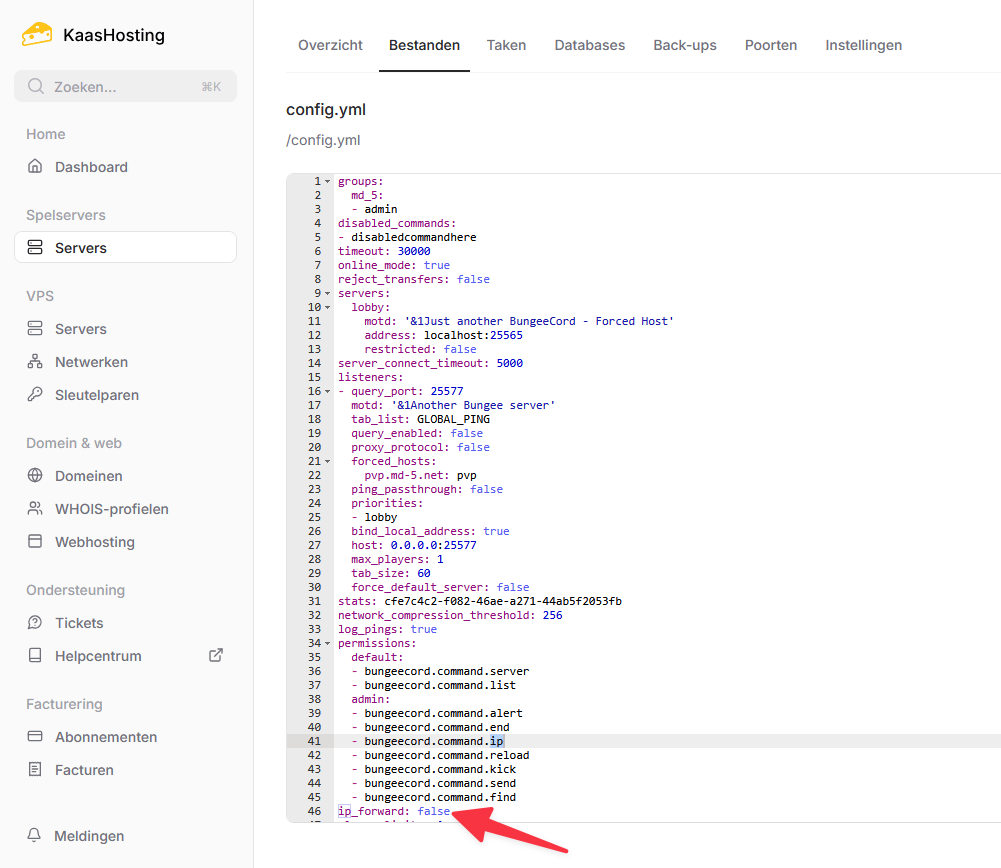Click the Netwerken network icon
Screen dimensions: 1001x868
[36, 362]
